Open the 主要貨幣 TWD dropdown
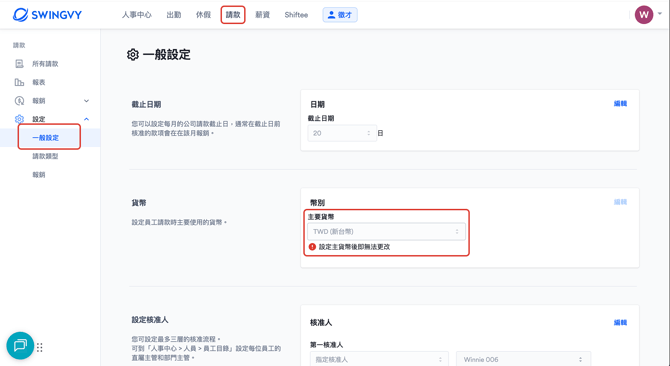The image size is (670, 366). pos(386,231)
